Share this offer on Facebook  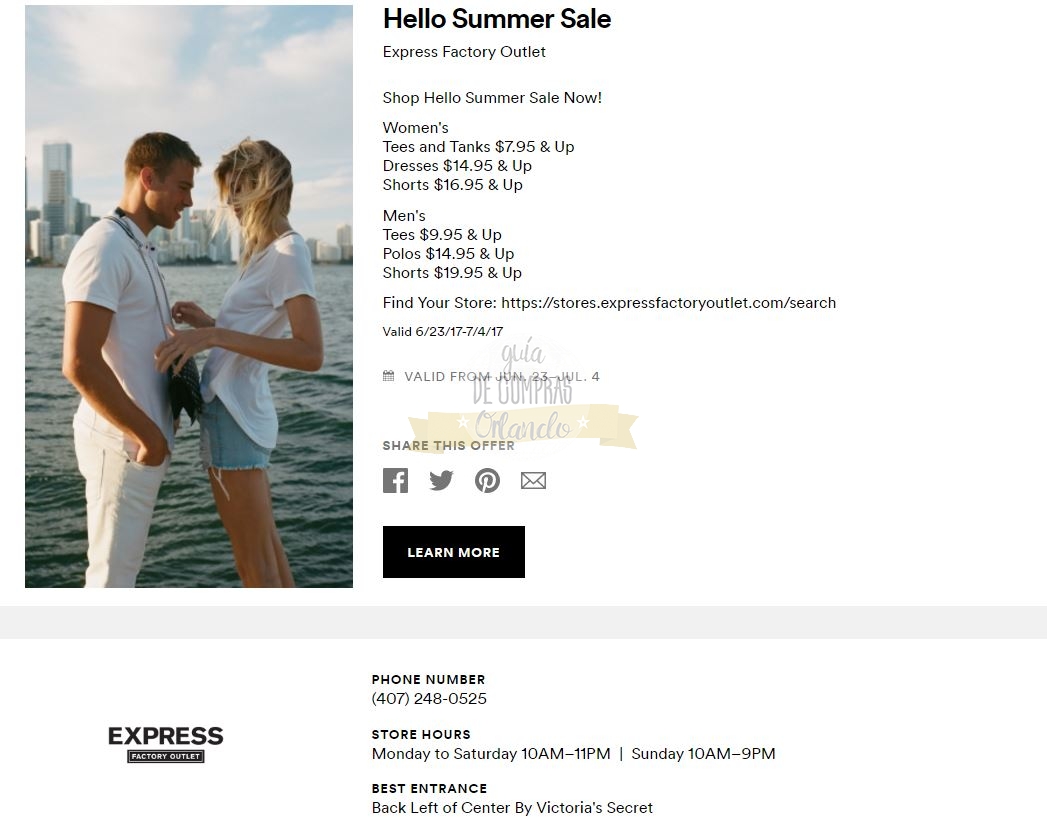coord(395,480)
